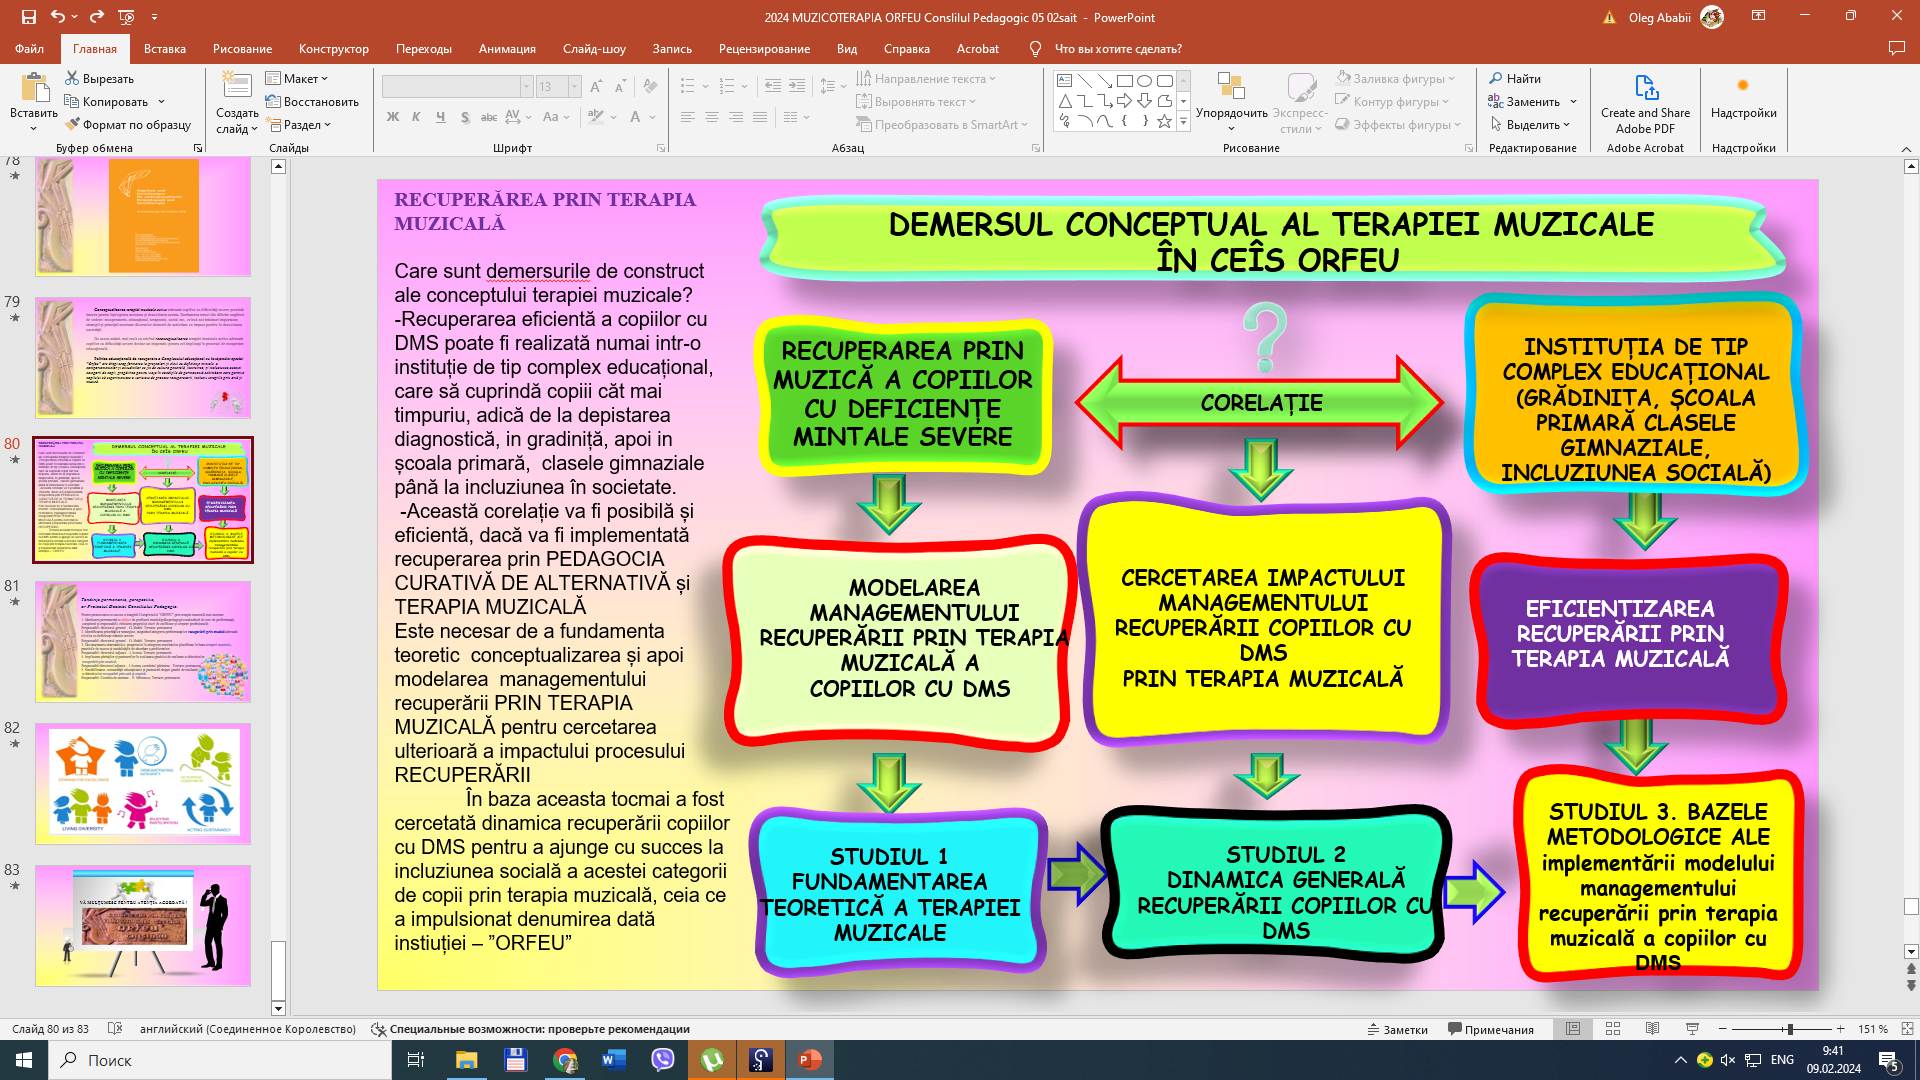Click Создать слайд new slide icon
This screenshot has height=1080, width=1920.
[x=237, y=87]
